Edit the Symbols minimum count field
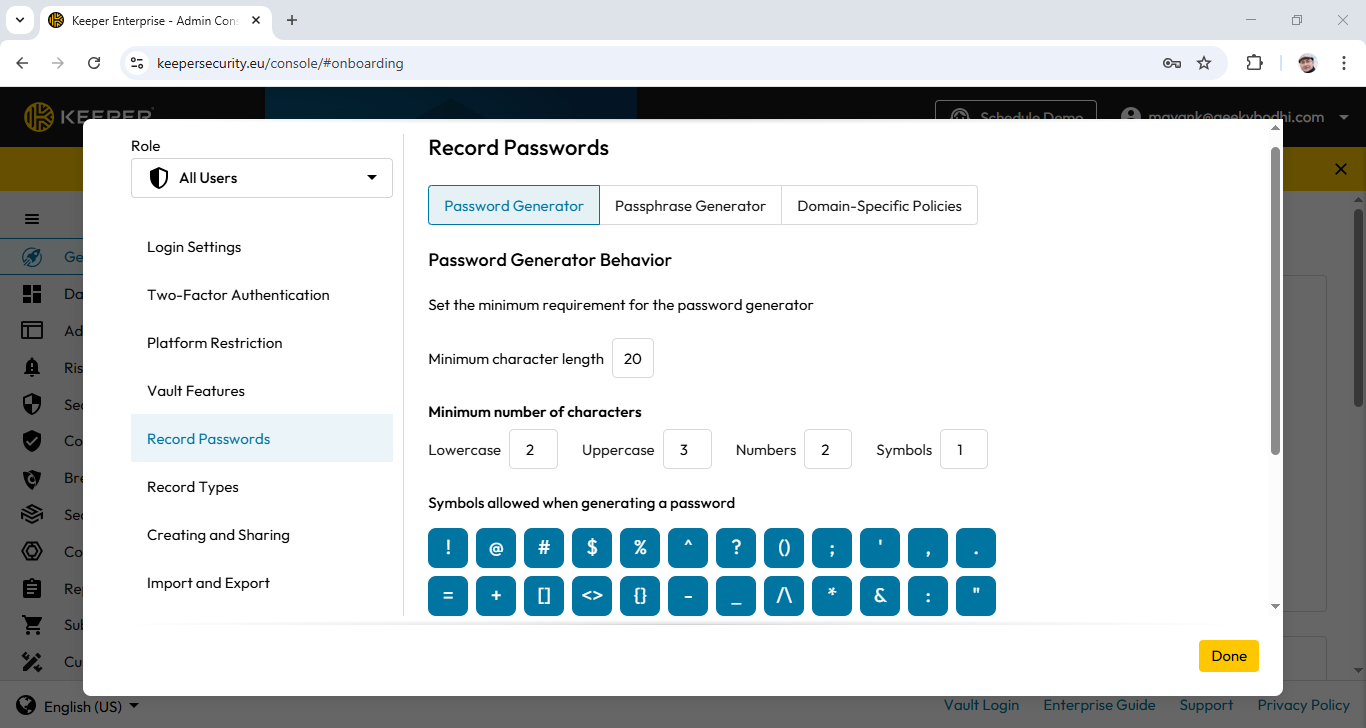The width and height of the screenshot is (1366, 728). tap(964, 449)
